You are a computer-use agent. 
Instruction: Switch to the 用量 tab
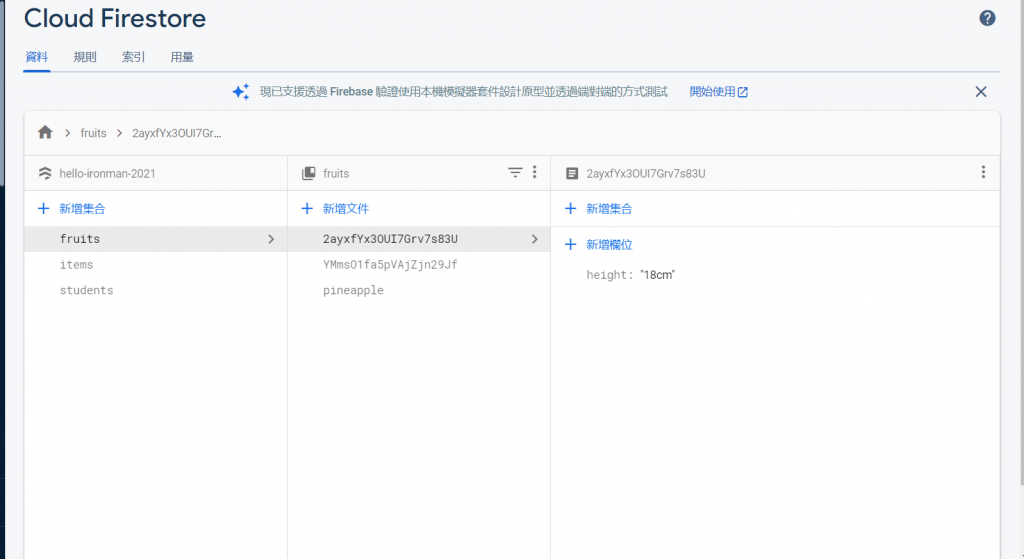tap(182, 57)
